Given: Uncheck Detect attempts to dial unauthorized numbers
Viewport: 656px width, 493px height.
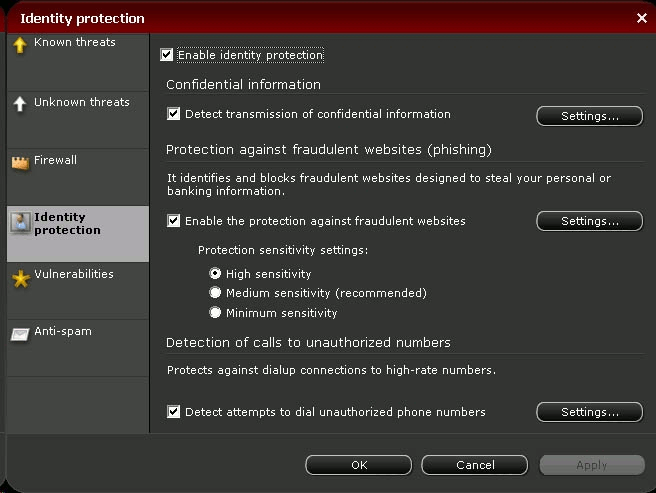Looking at the screenshot, I should [x=173, y=411].
